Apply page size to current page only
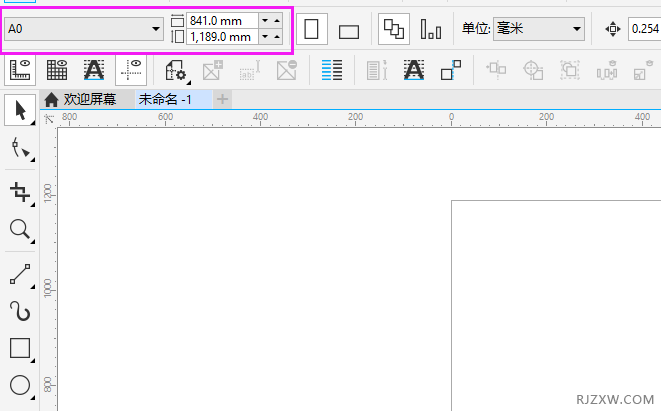 pyautogui.click(x=431, y=29)
